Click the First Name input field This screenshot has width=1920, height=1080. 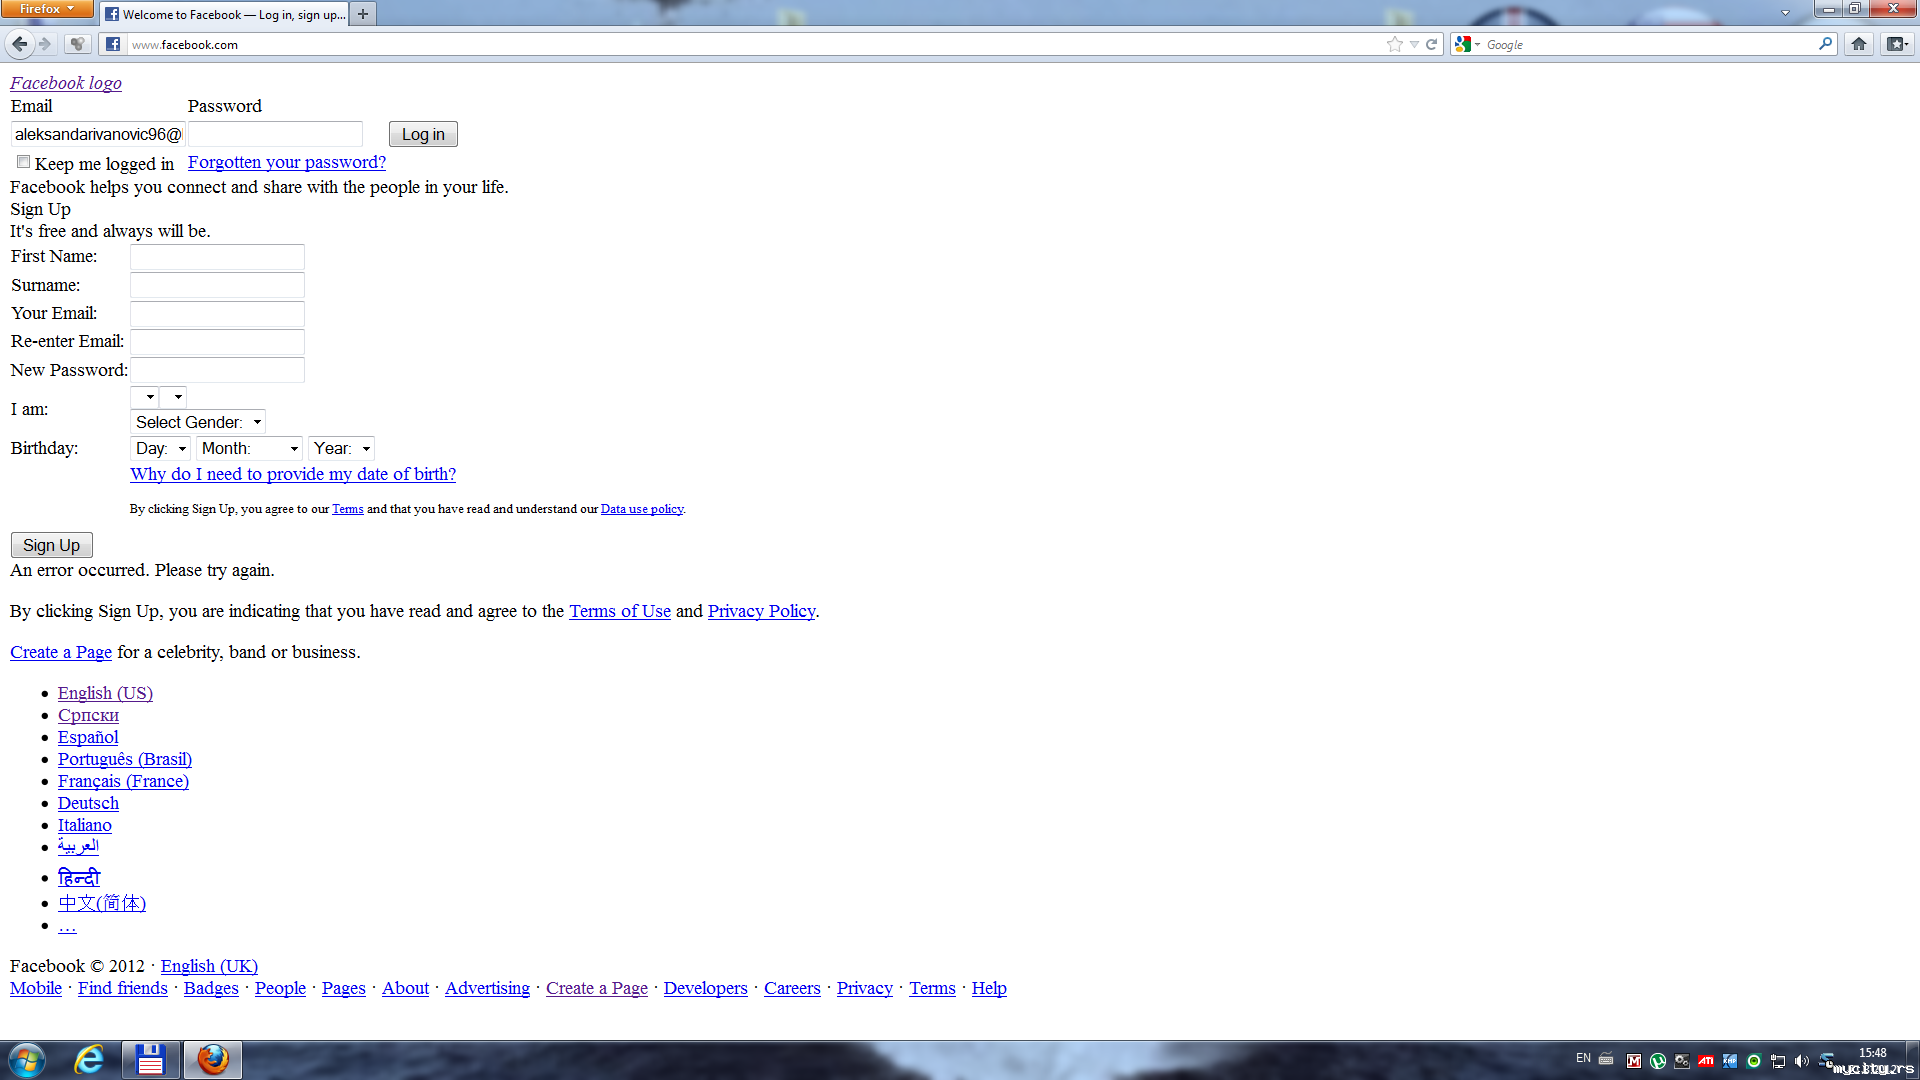coord(217,257)
